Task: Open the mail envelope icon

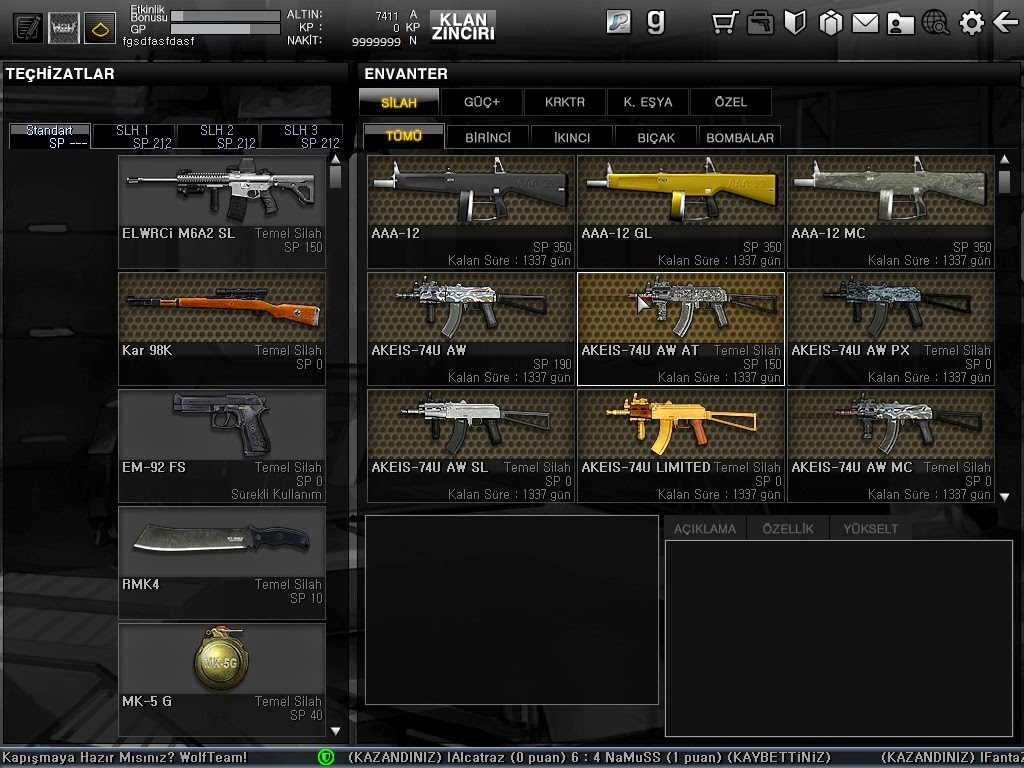Action: click(865, 23)
